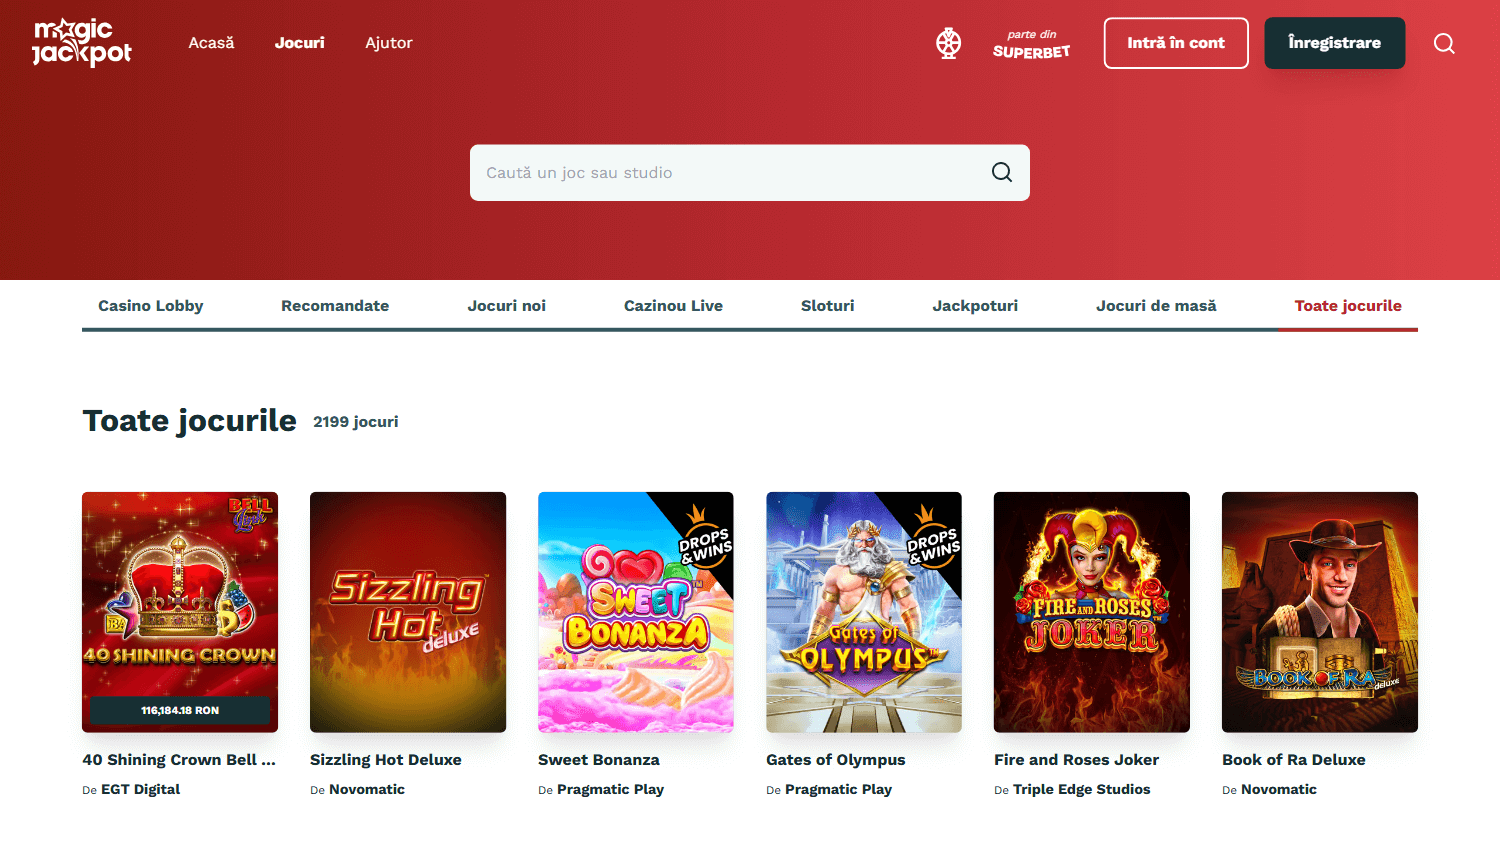Select Jocuri in top navigation
Viewport: 1500px width, 844px height.
pos(300,43)
